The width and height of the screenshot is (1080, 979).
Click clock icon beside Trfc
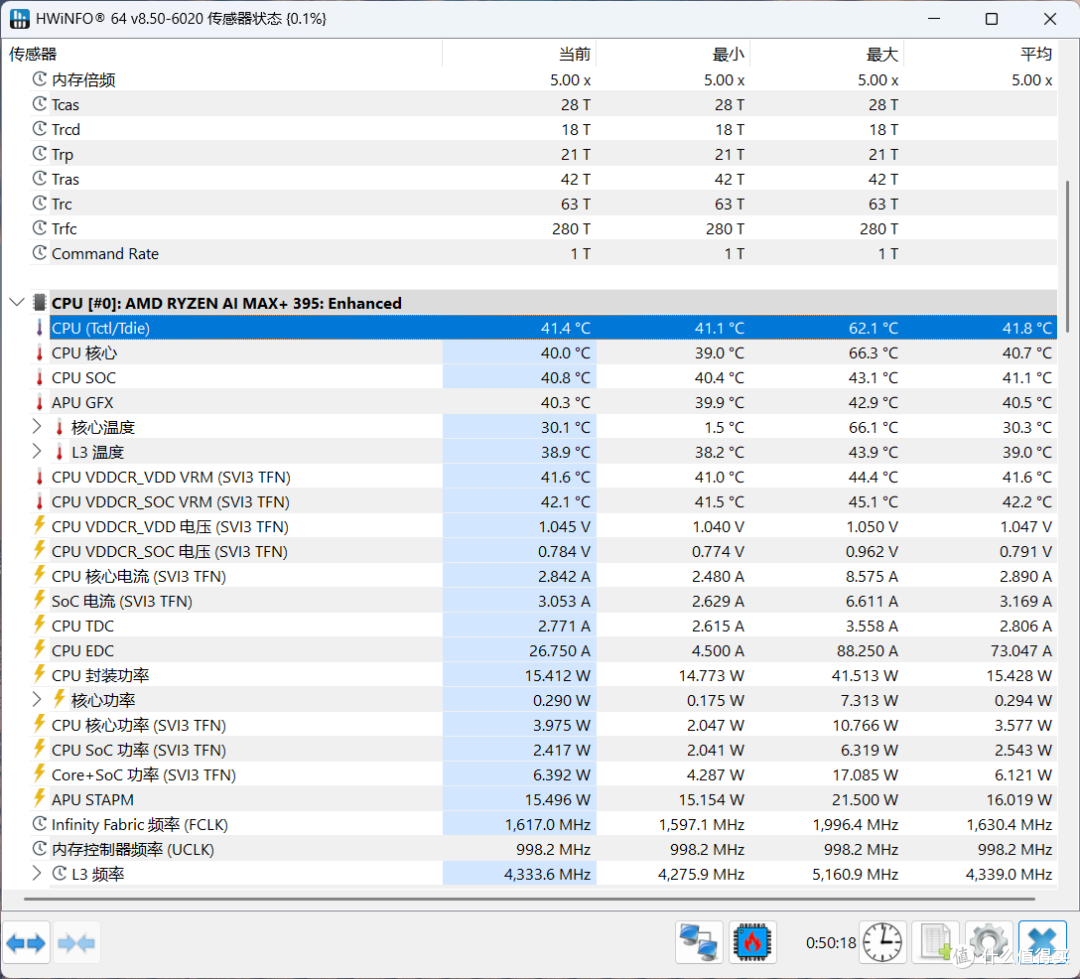39,228
